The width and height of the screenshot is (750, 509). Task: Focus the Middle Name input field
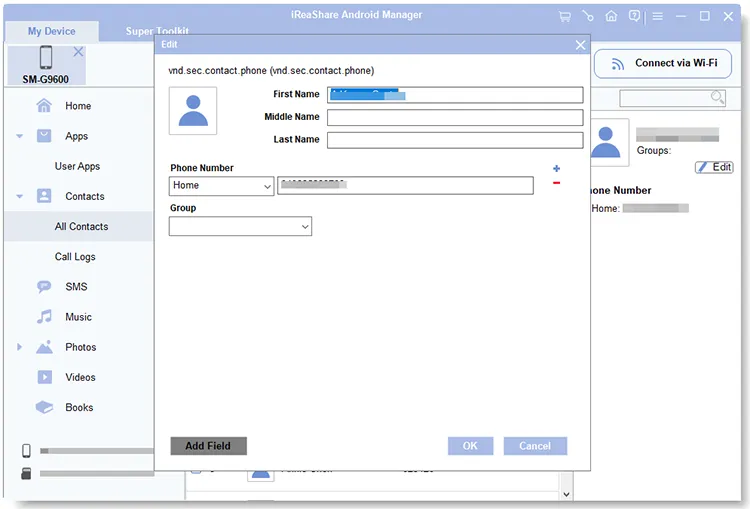coord(455,117)
